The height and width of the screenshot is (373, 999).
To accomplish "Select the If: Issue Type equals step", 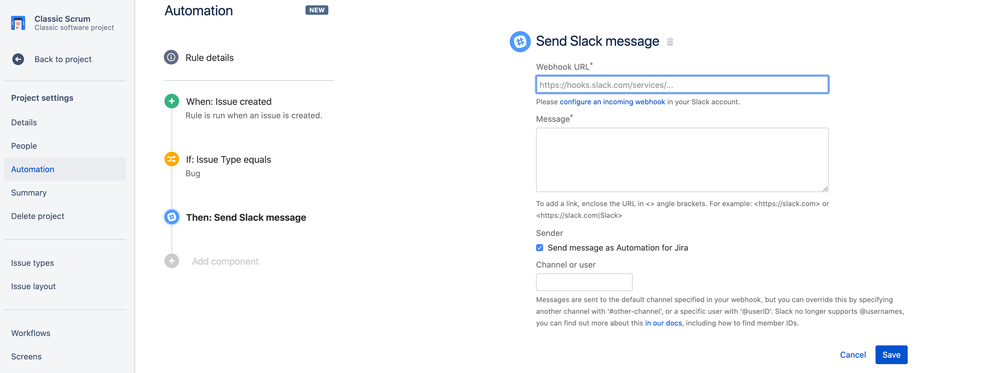I will [228, 159].
